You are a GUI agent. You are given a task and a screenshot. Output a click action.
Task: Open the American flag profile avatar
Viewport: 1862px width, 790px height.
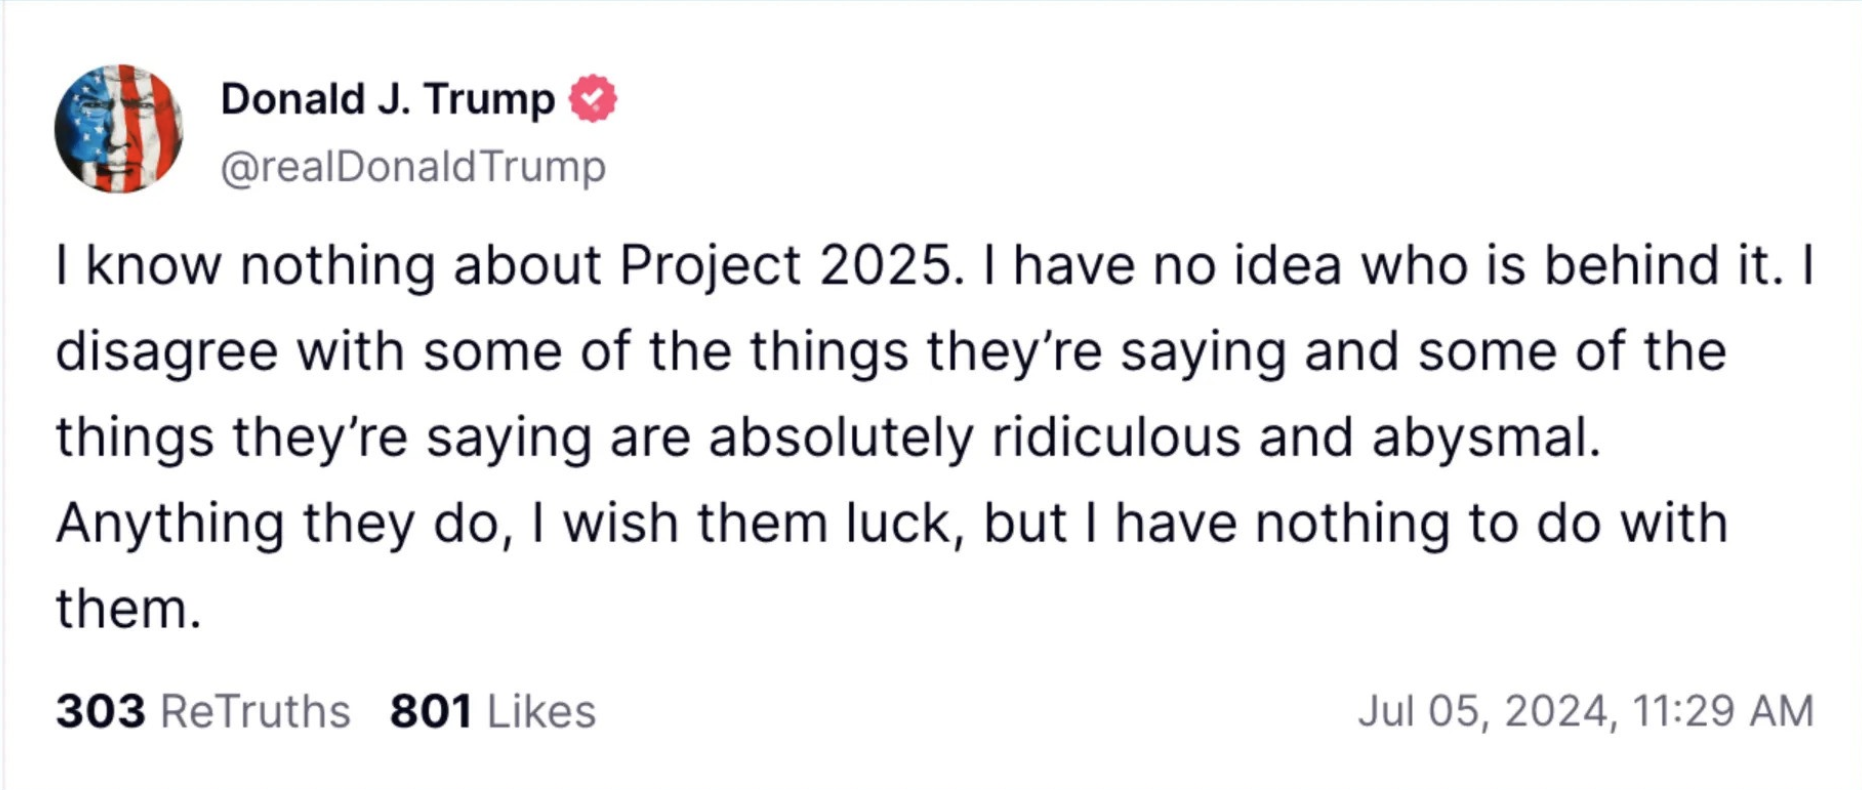119,129
